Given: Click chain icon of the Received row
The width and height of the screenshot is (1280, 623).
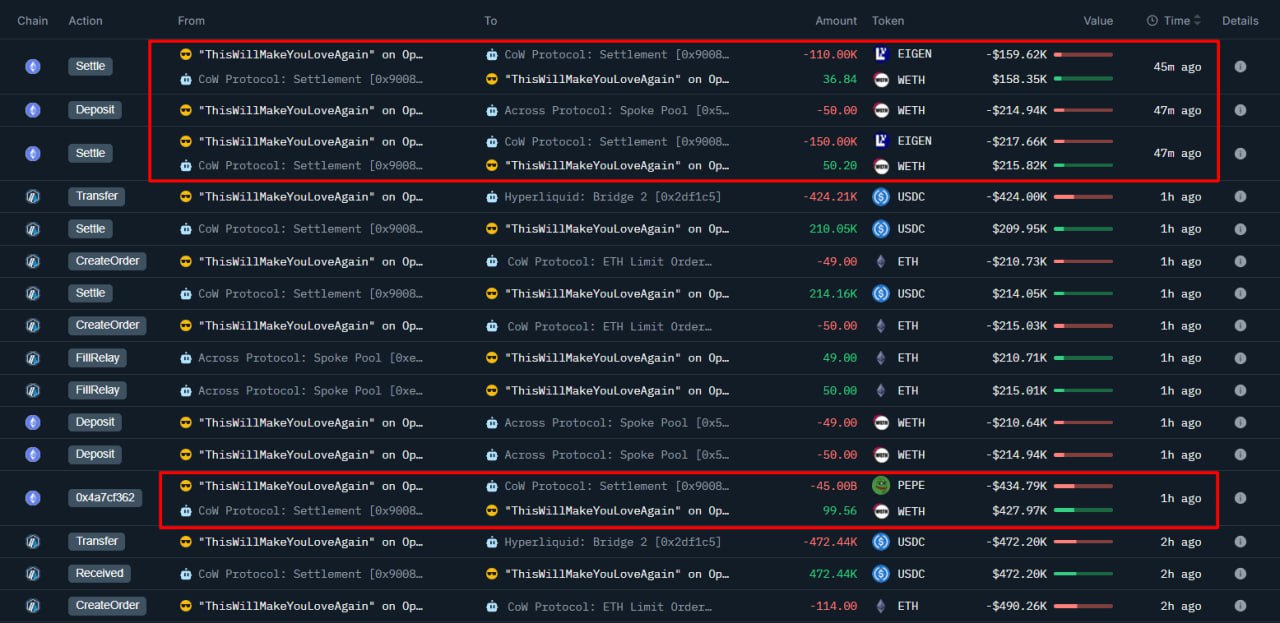Looking at the screenshot, I should 33,574.
